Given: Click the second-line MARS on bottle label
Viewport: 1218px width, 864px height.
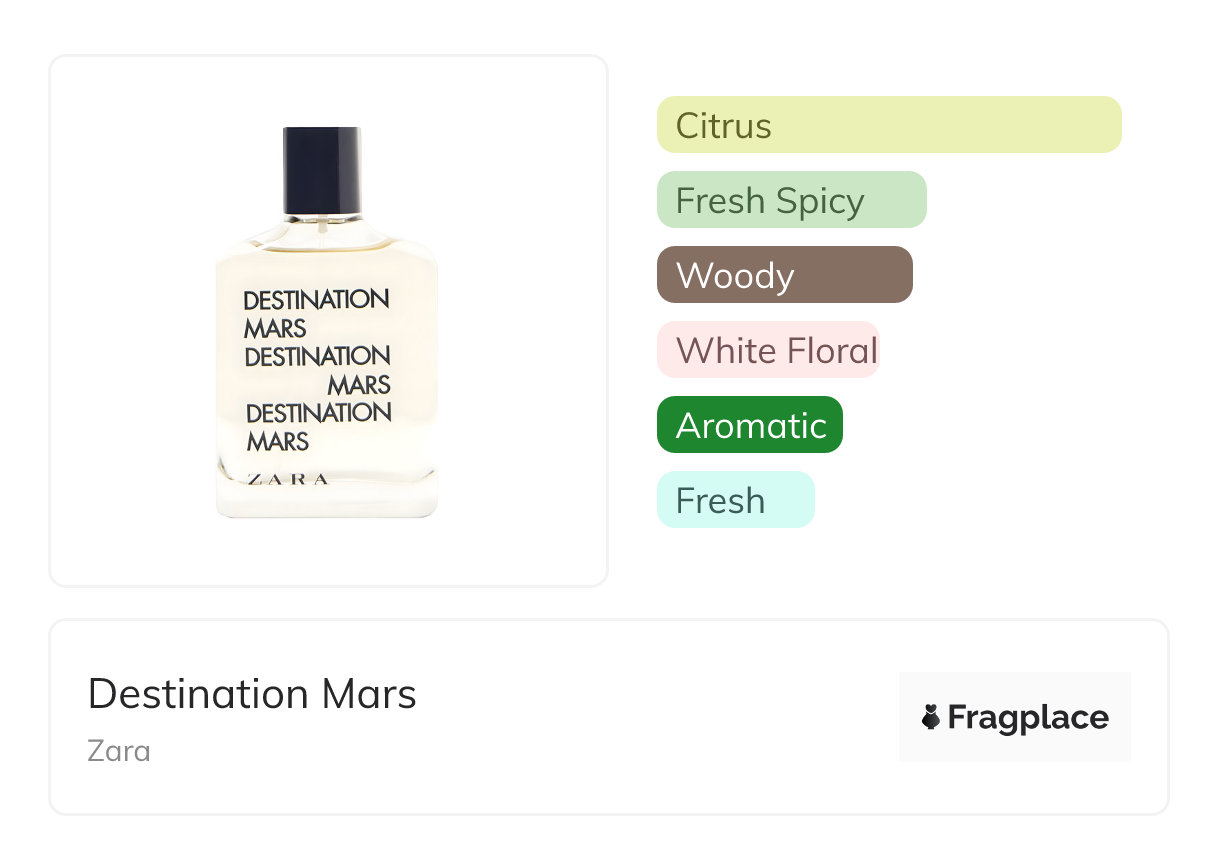Looking at the screenshot, I should click(275, 328).
